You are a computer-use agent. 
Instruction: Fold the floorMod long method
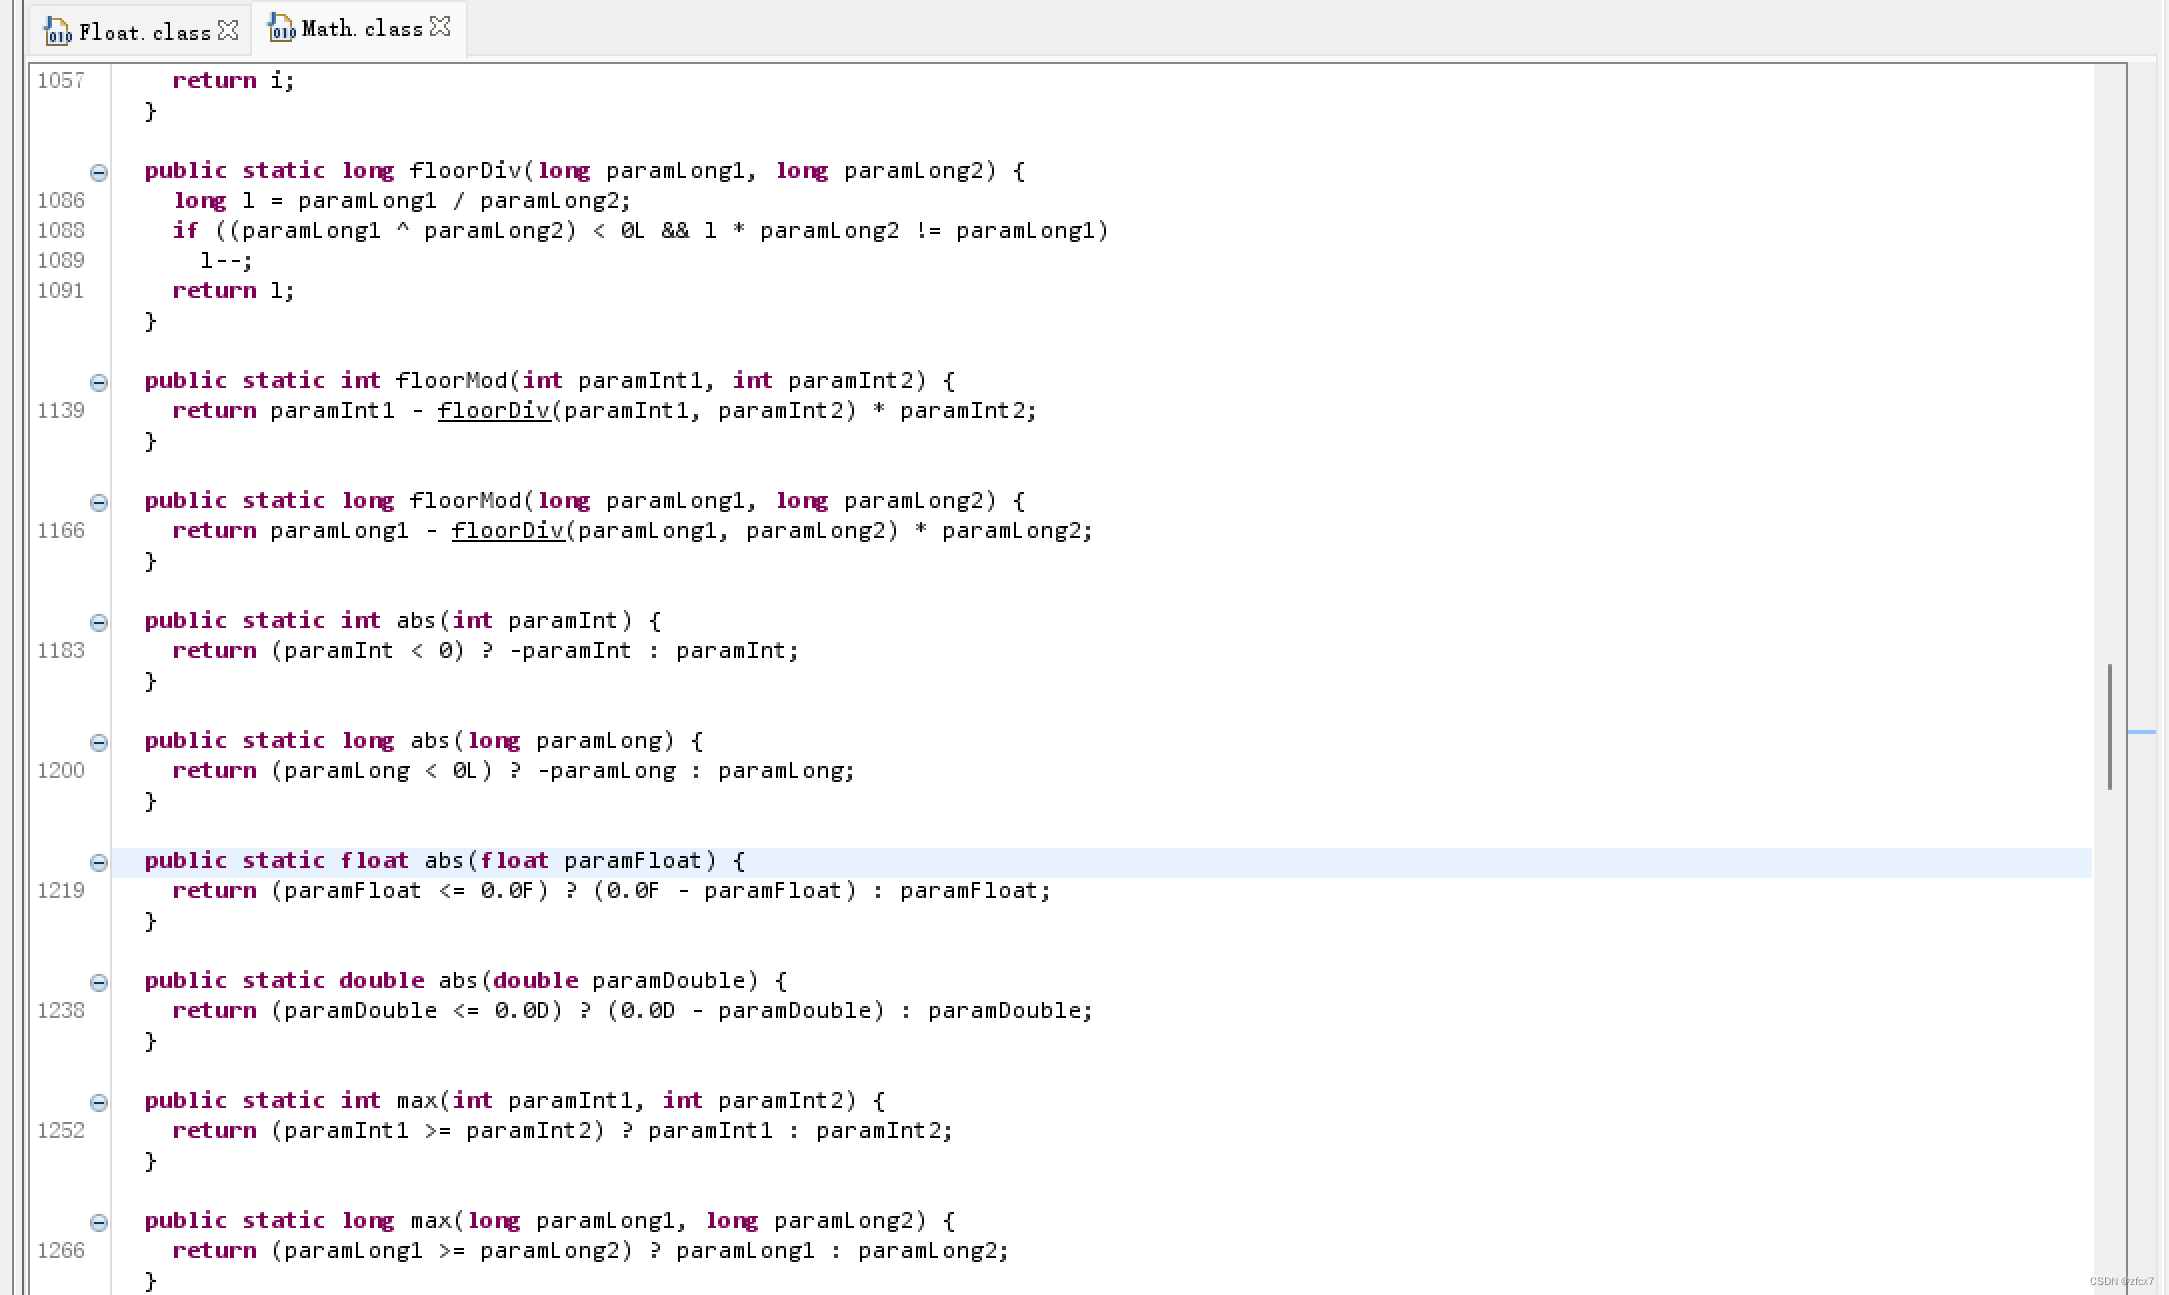[99, 502]
